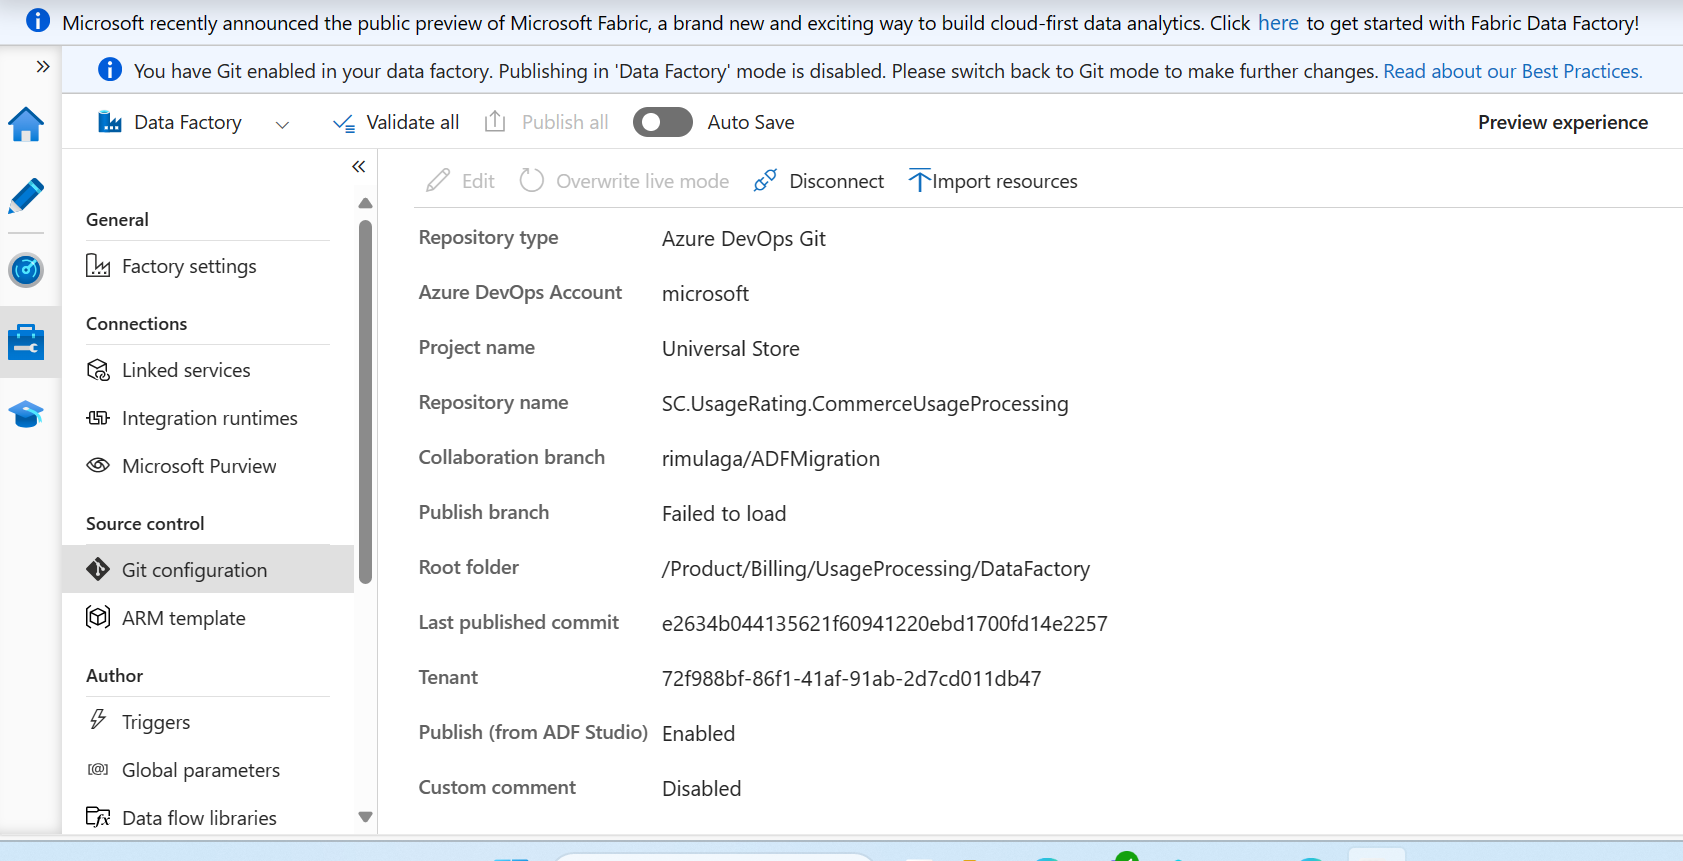Screen dimensions: 1683x861
Task: Click 'microsoft' Azure DevOps Account value
Action: (x=705, y=294)
